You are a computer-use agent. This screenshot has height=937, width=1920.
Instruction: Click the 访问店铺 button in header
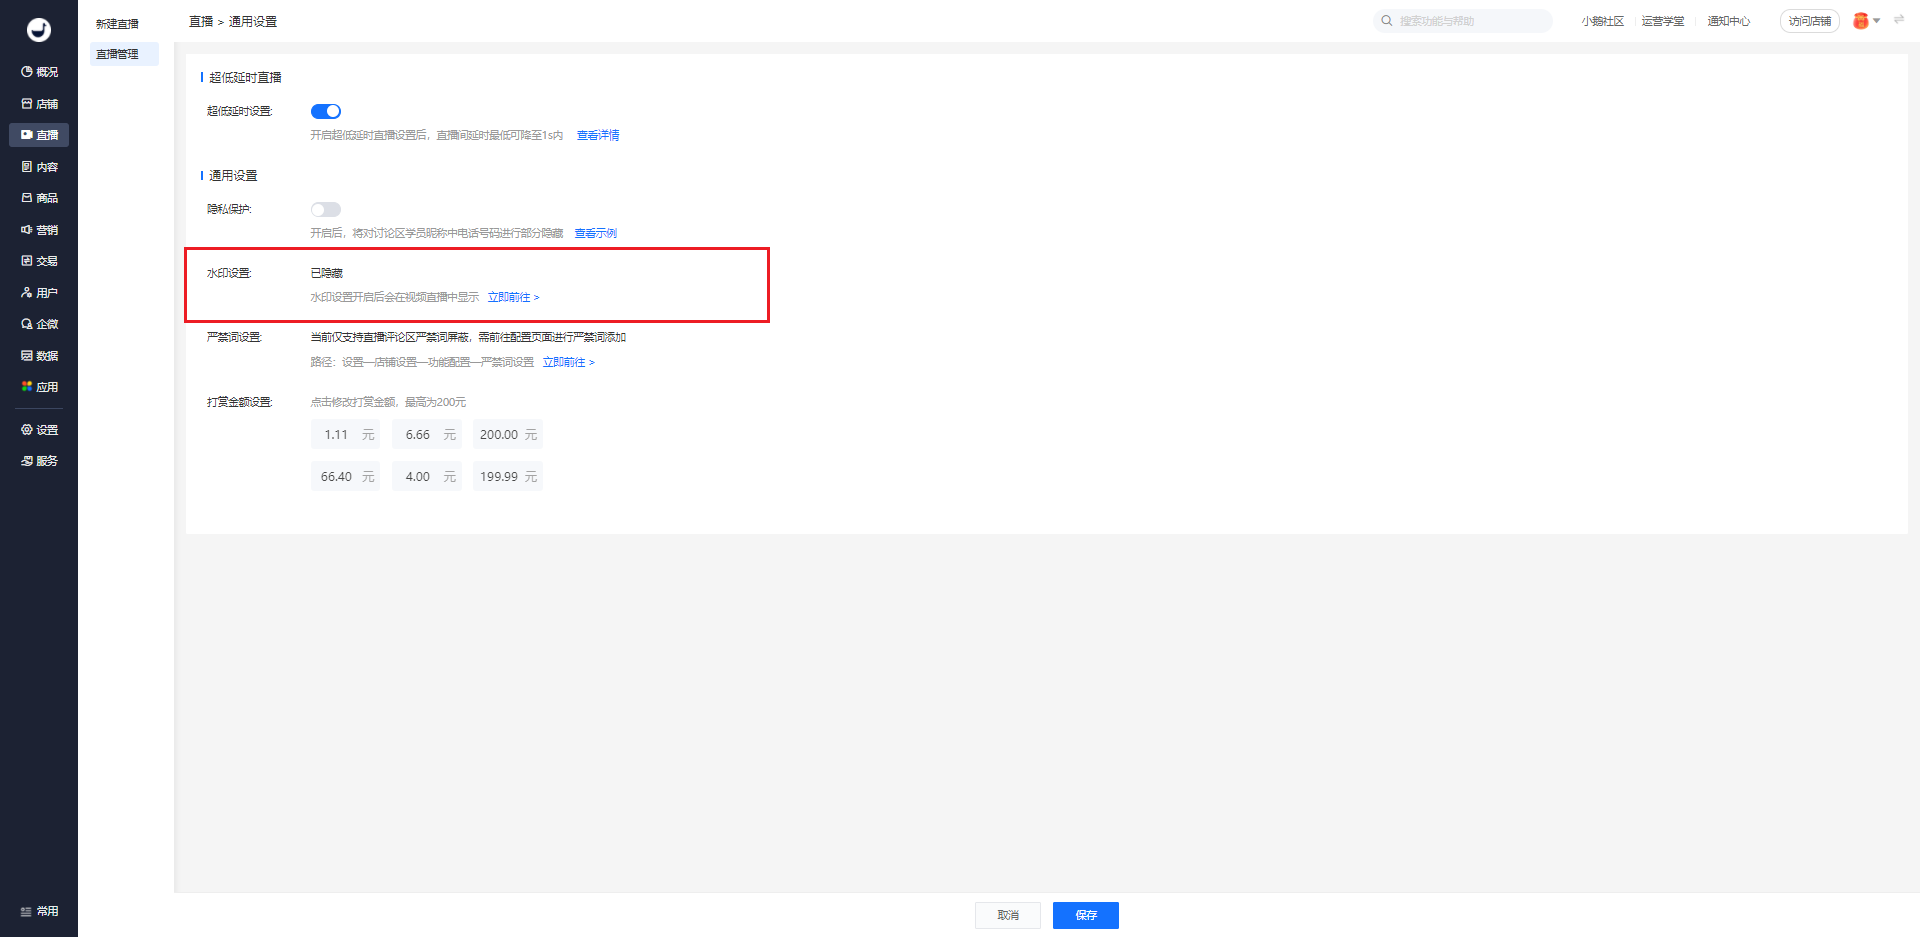tap(1809, 21)
